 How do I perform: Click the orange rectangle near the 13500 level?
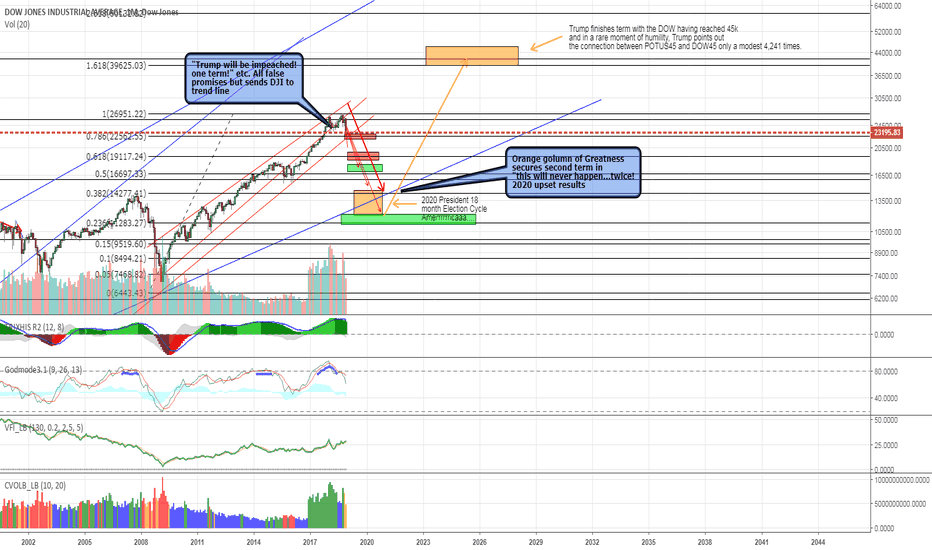click(368, 202)
